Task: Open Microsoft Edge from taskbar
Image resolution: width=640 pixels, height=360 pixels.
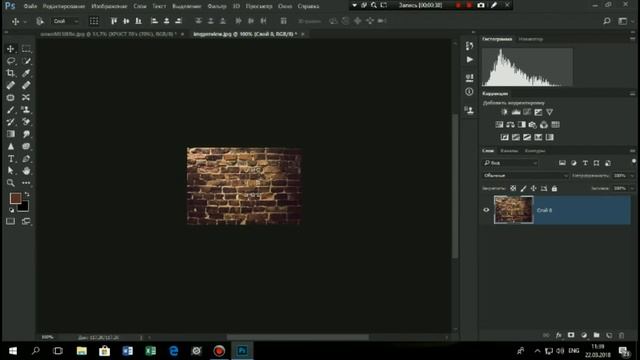Action: pyautogui.click(x=174, y=351)
